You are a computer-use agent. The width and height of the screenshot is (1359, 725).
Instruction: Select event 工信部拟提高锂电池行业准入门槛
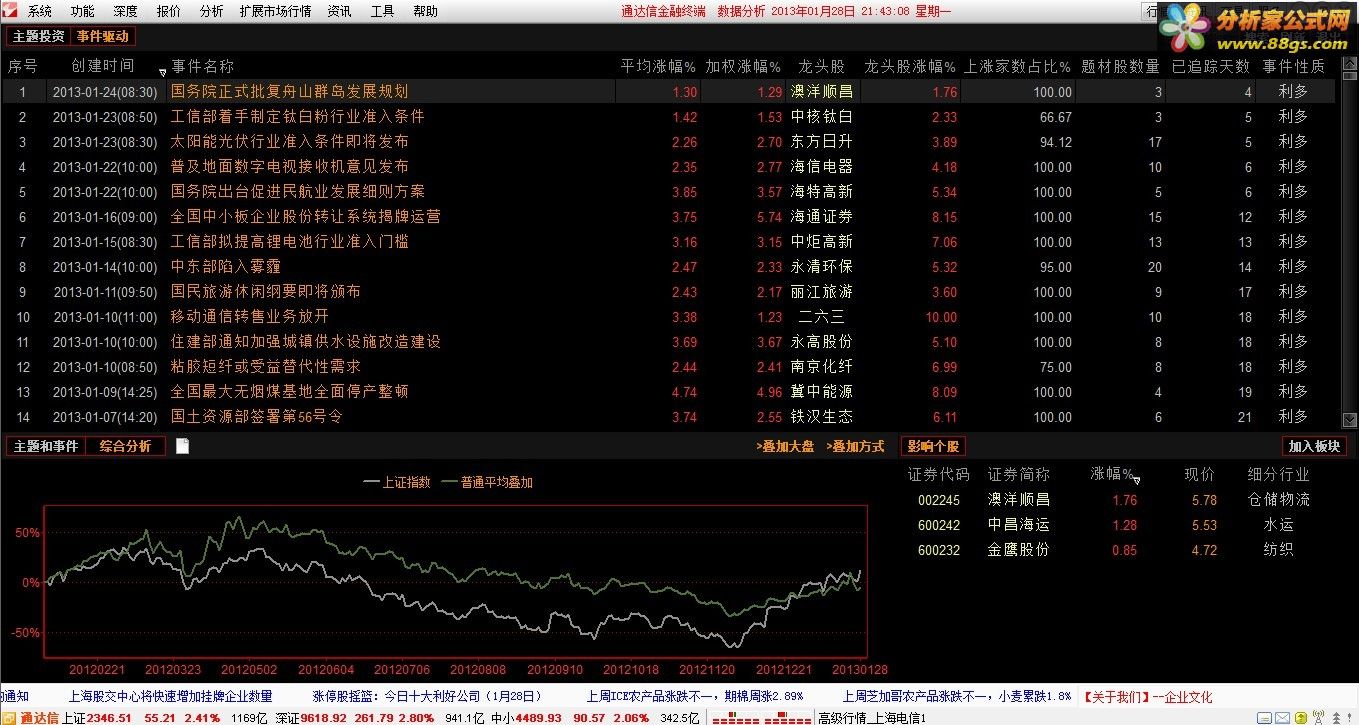[289, 241]
